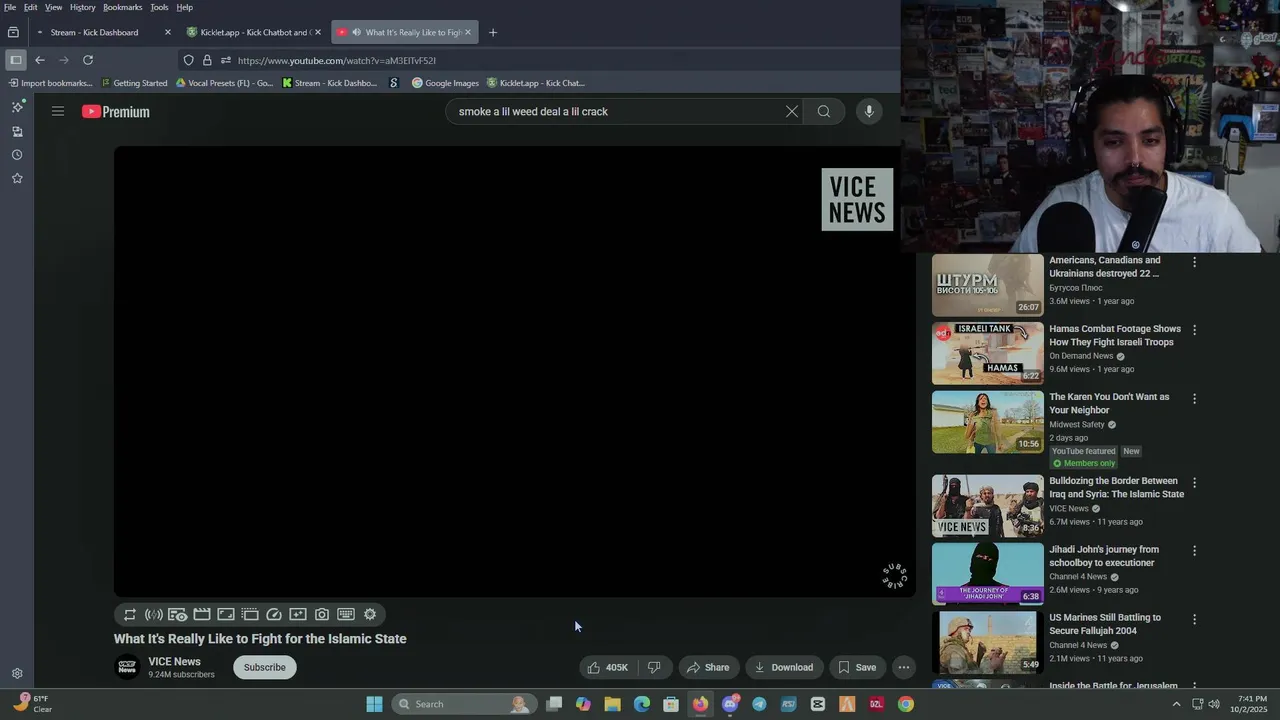Open options for Jihadi John's journey video
This screenshot has width=1280, height=720.
coord(1194,551)
